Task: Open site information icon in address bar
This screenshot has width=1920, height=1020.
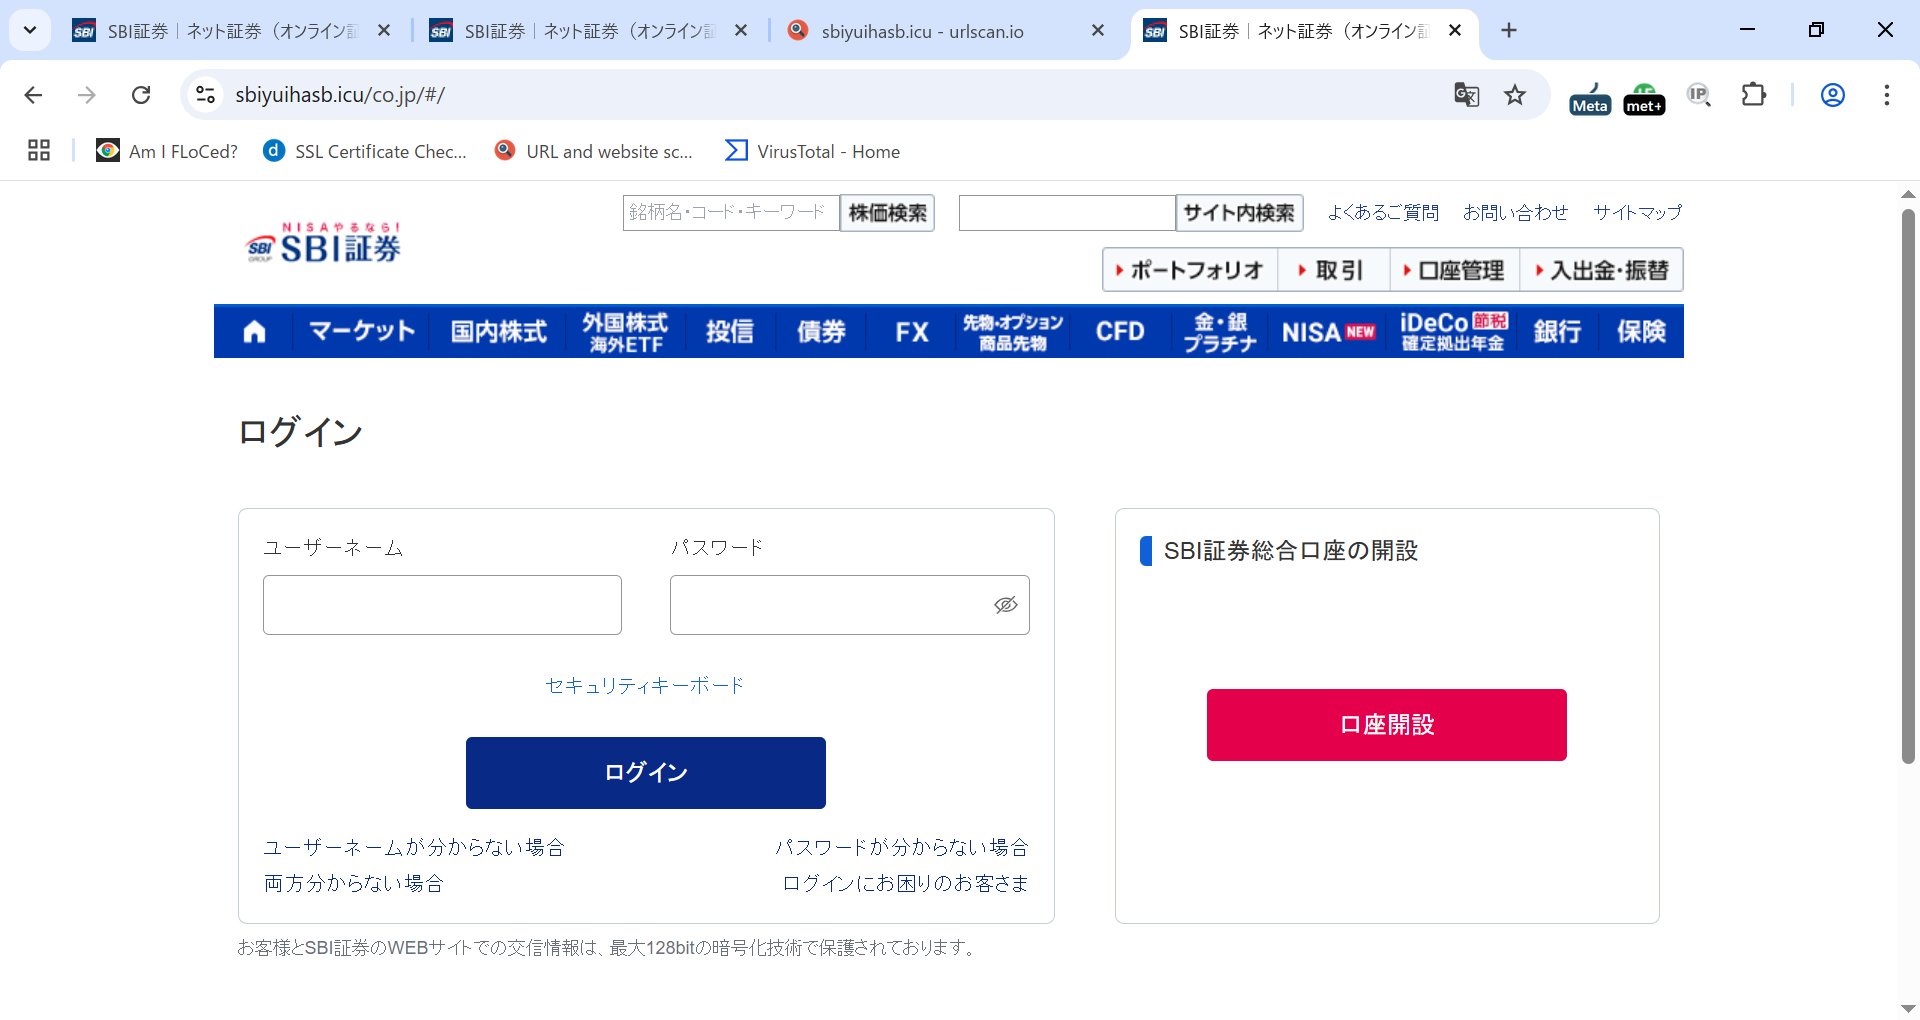Action: pyautogui.click(x=205, y=95)
